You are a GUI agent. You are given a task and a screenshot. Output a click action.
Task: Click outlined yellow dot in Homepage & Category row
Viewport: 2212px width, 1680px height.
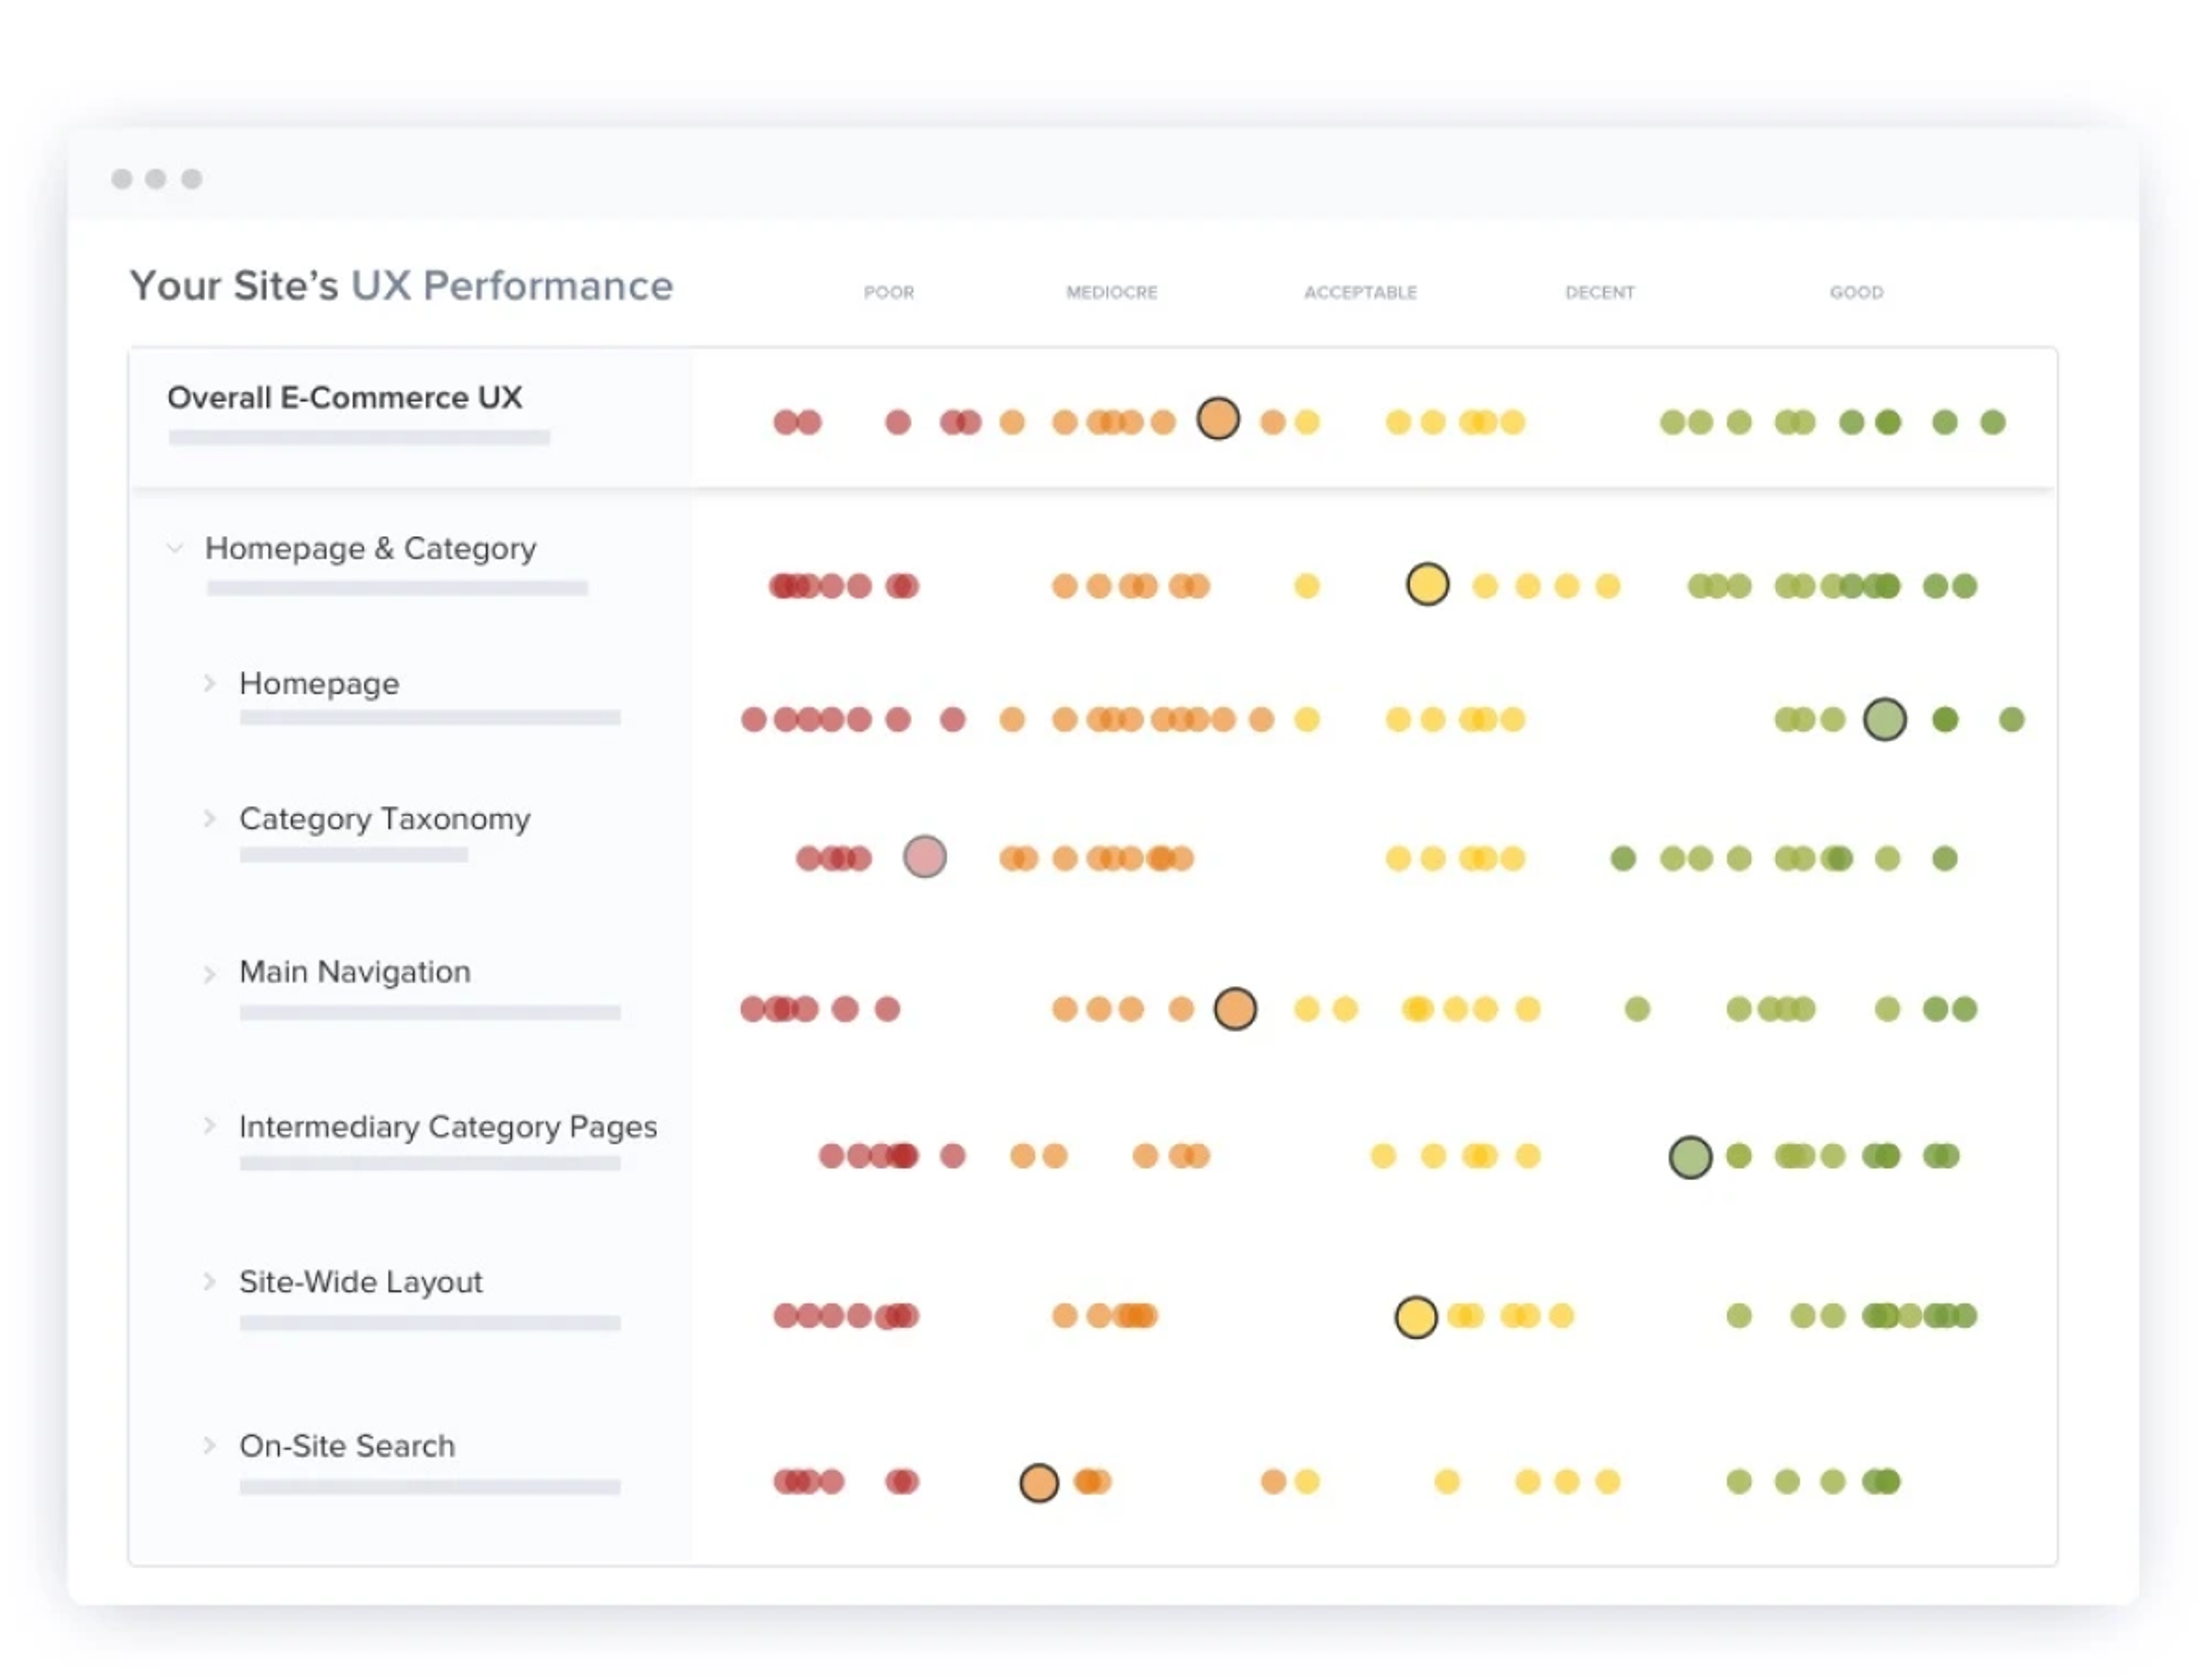(1427, 584)
